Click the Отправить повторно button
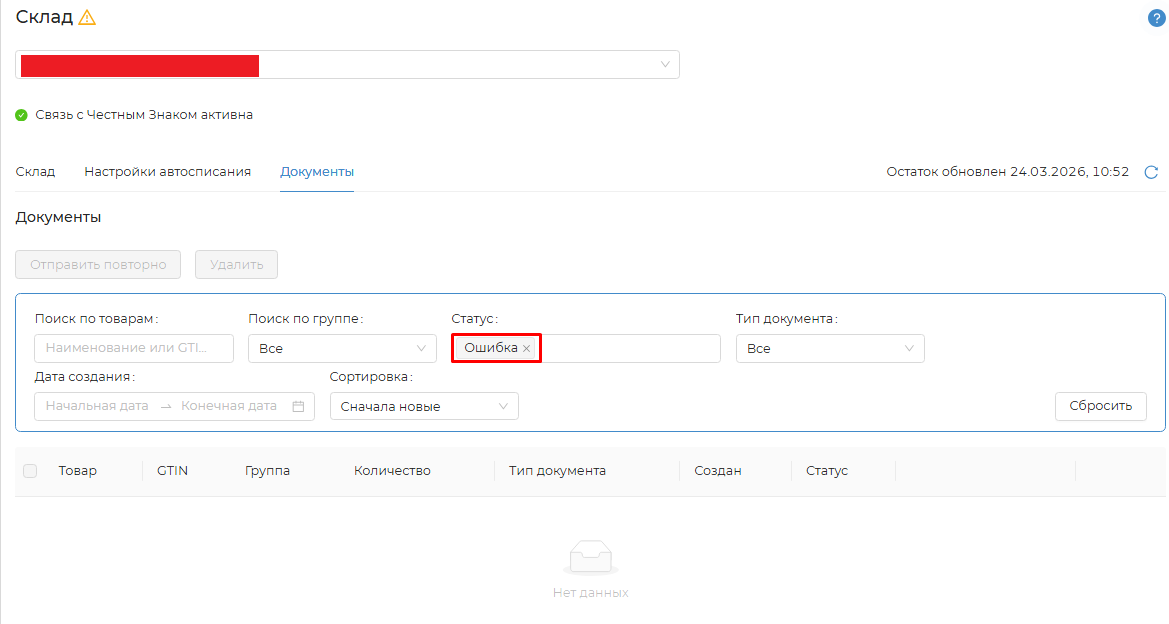The height and width of the screenshot is (624, 1169). (x=98, y=265)
